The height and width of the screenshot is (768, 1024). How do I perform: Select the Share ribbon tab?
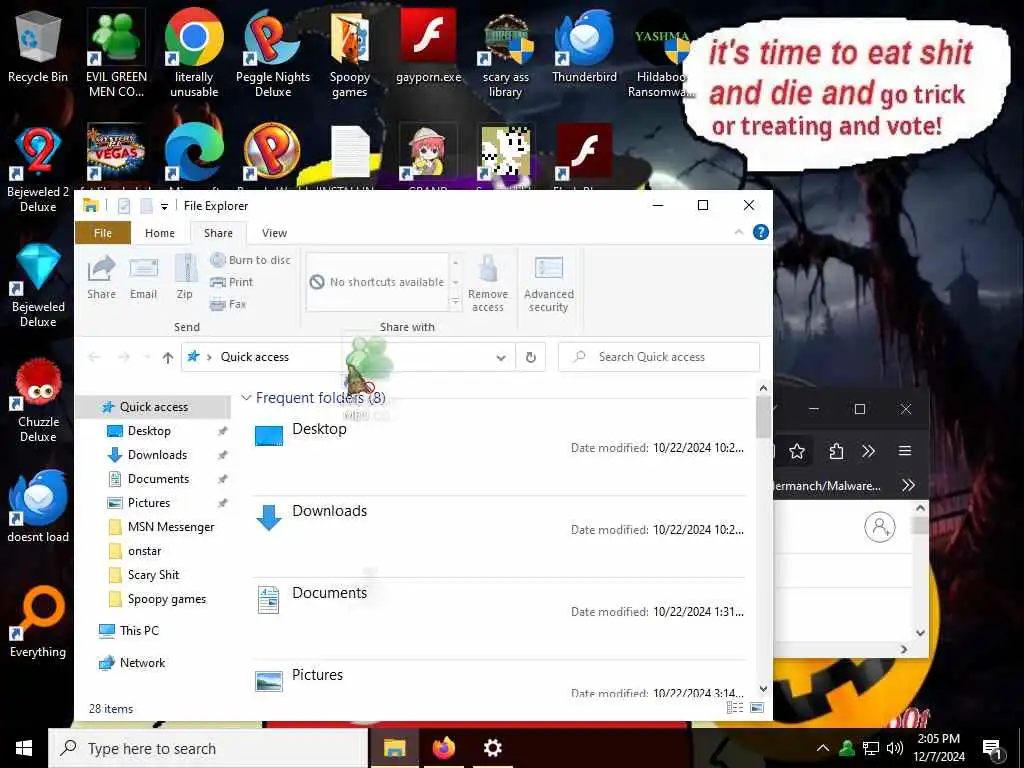(x=218, y=233)
